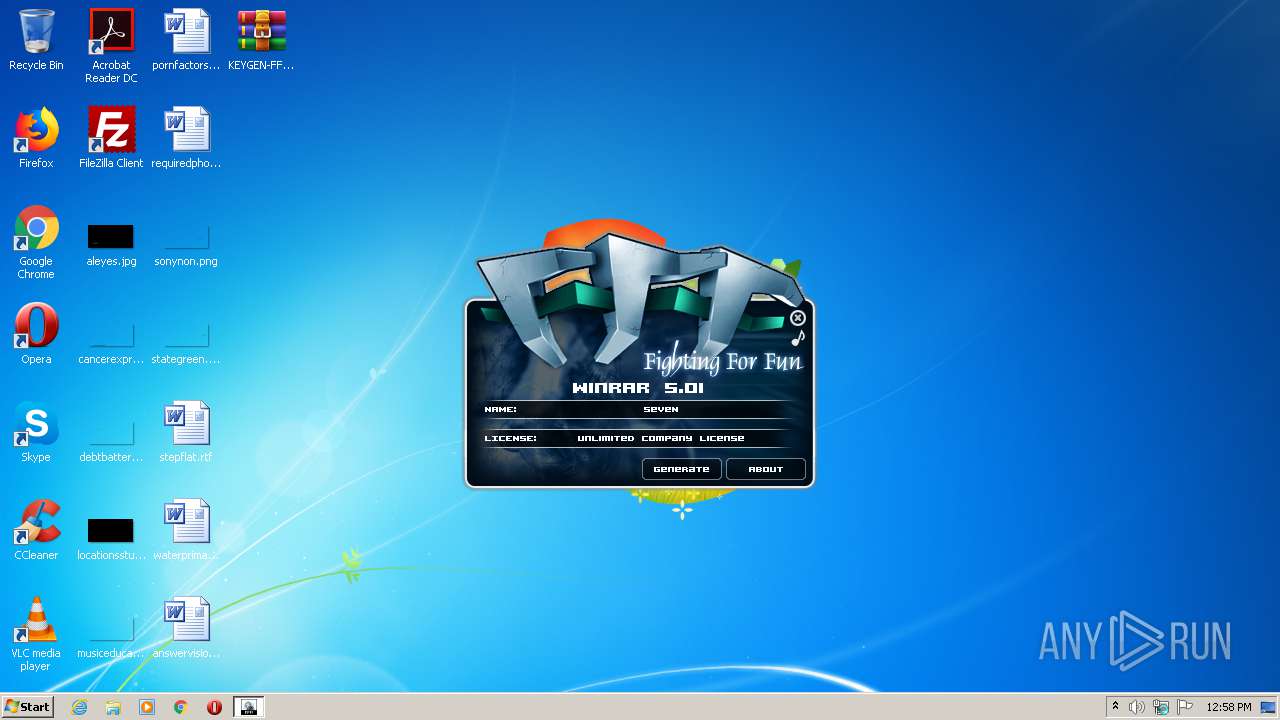Open the requiredpho Word document

(186, 139)
